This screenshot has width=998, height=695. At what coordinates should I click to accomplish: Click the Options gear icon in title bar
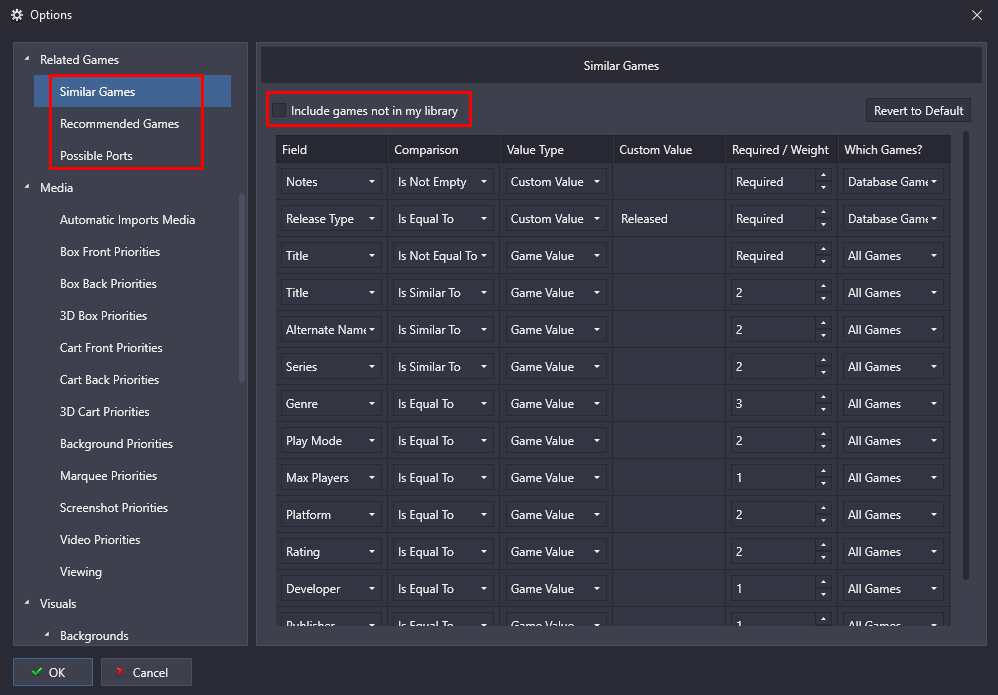(x=17, y=15)
